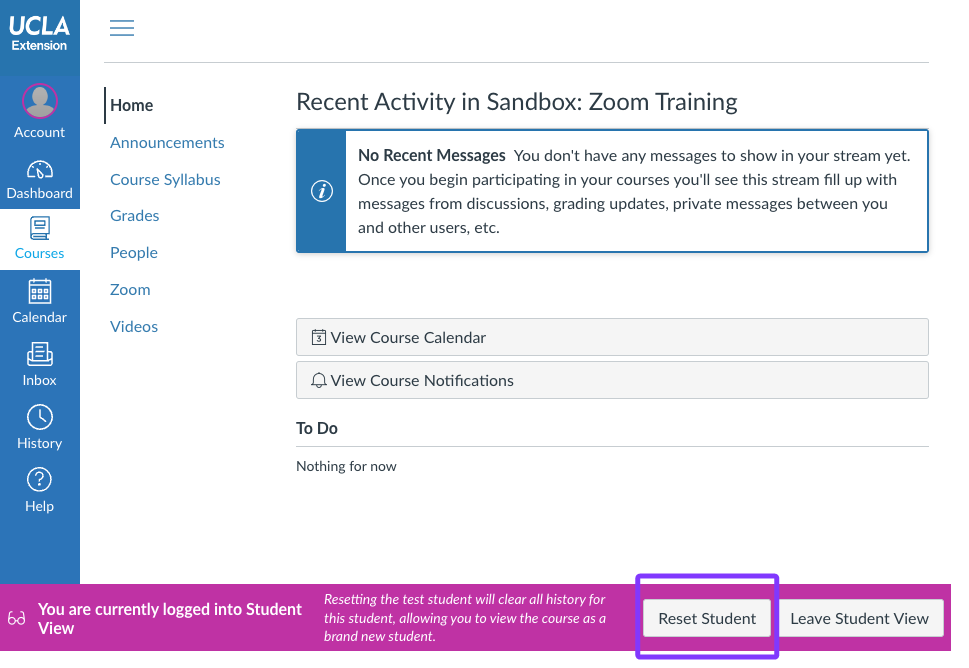Click Leave Student View button
The height and width of the screenshot is (668, 969).
(859, 618)
